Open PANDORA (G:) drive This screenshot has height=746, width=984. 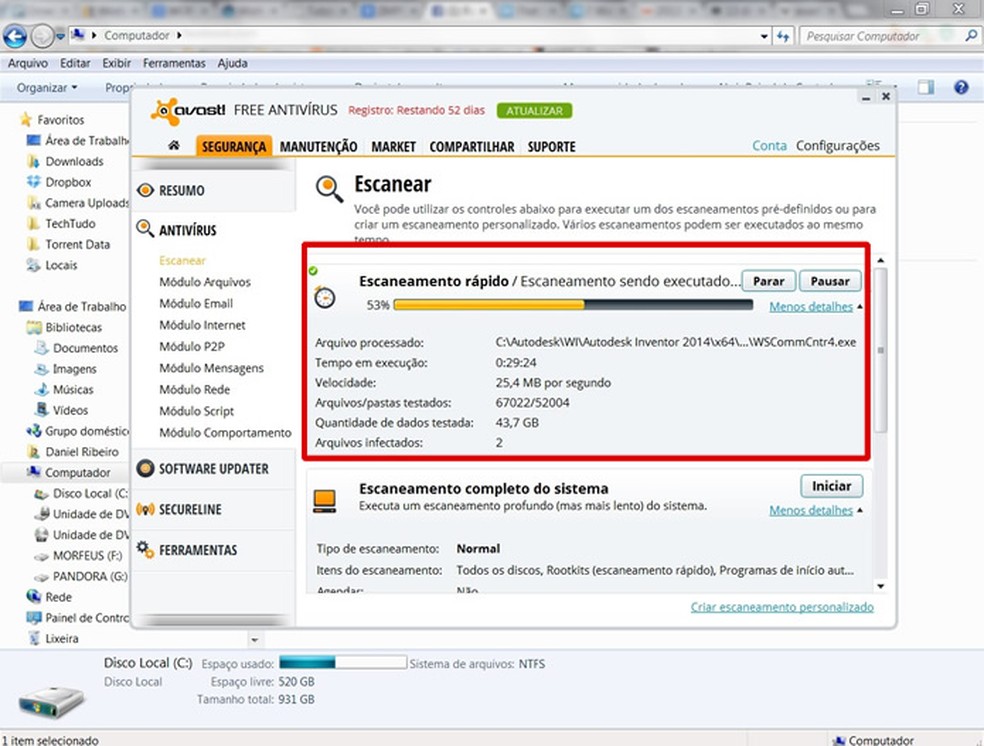tap(90, 576)
